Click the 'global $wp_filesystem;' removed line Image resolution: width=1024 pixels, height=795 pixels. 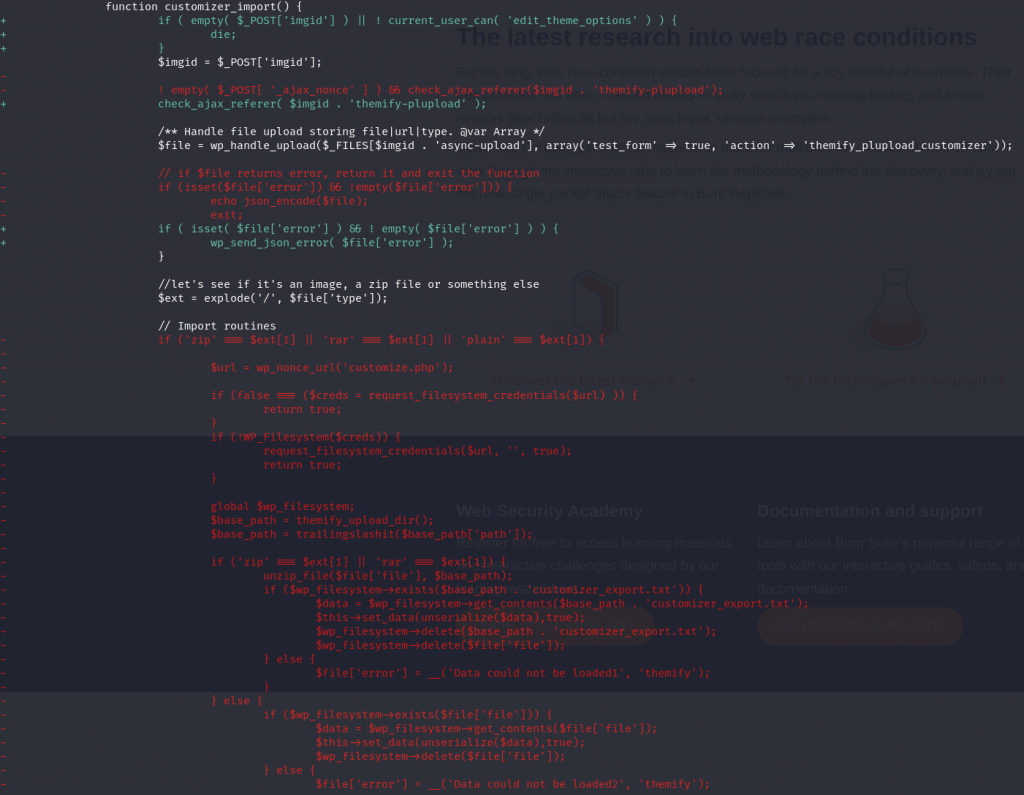[x=282, y=506]
